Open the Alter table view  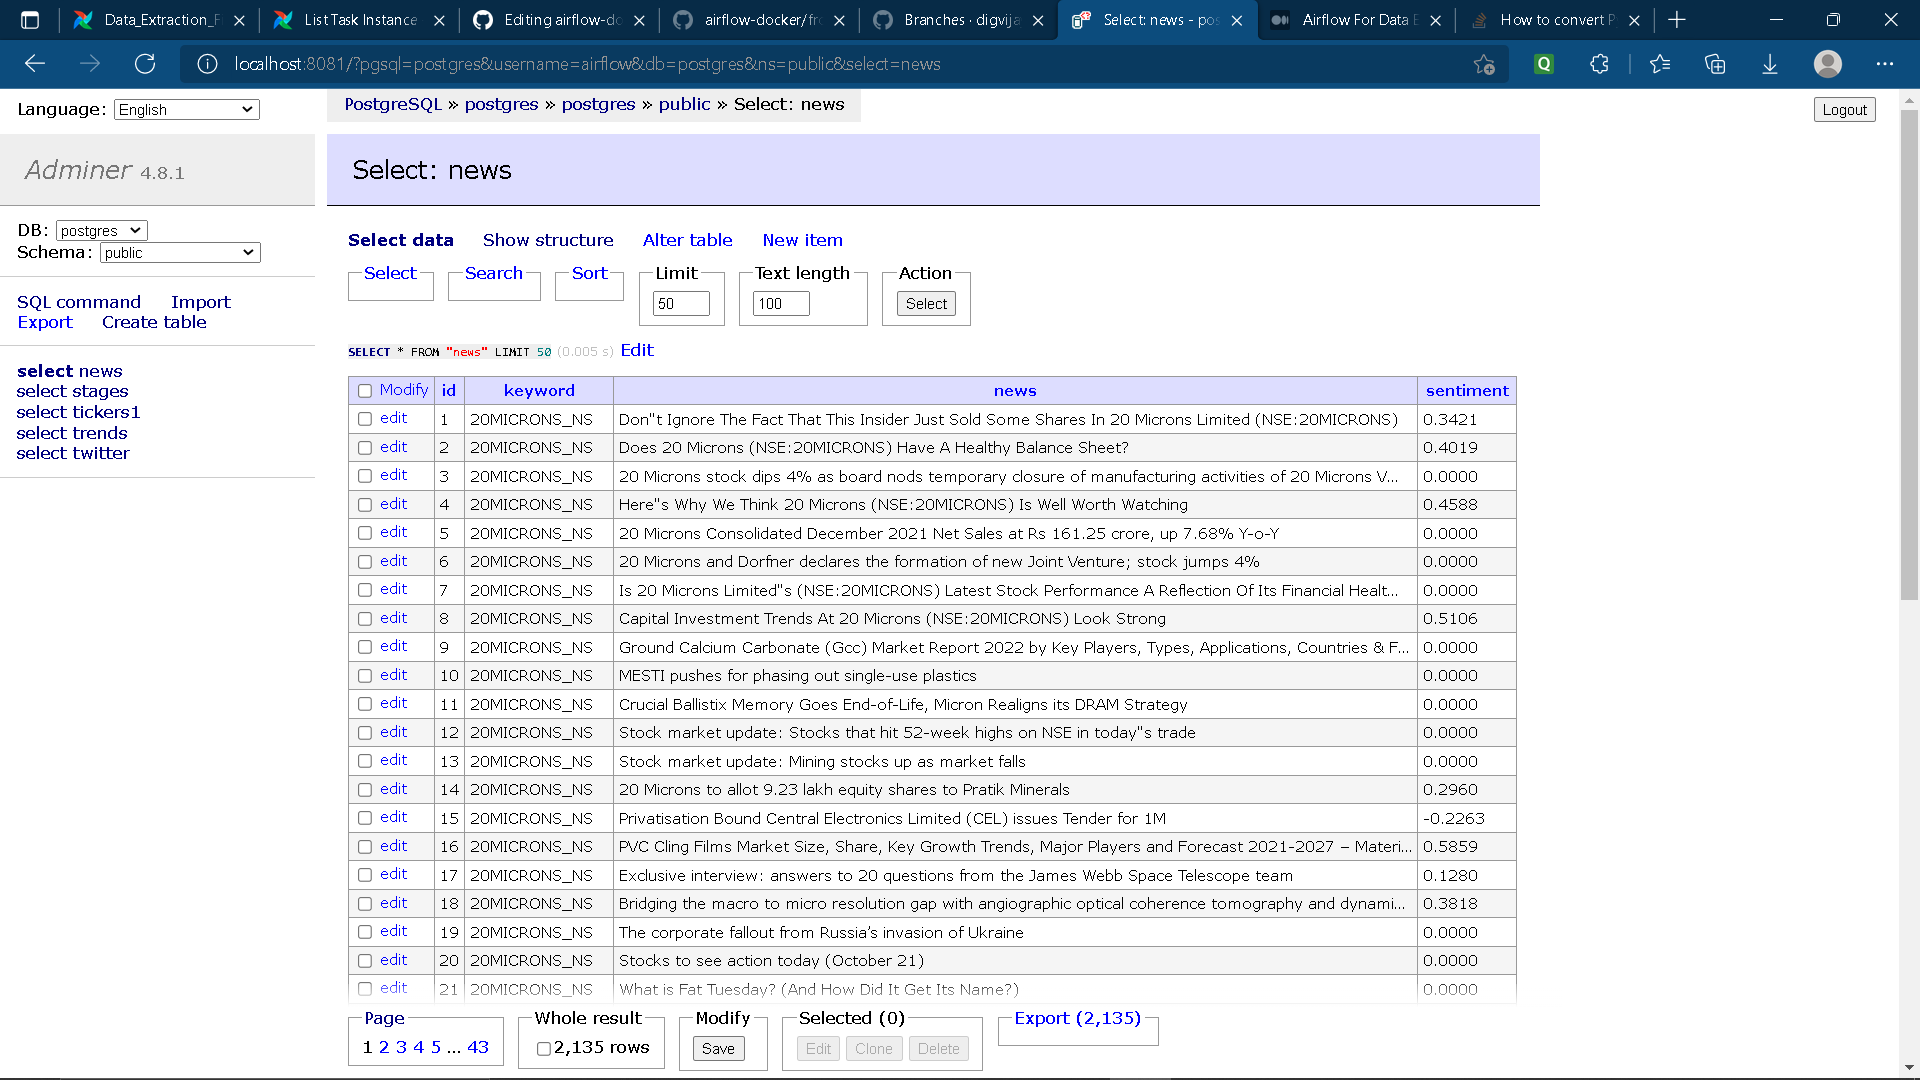(687, 240)
